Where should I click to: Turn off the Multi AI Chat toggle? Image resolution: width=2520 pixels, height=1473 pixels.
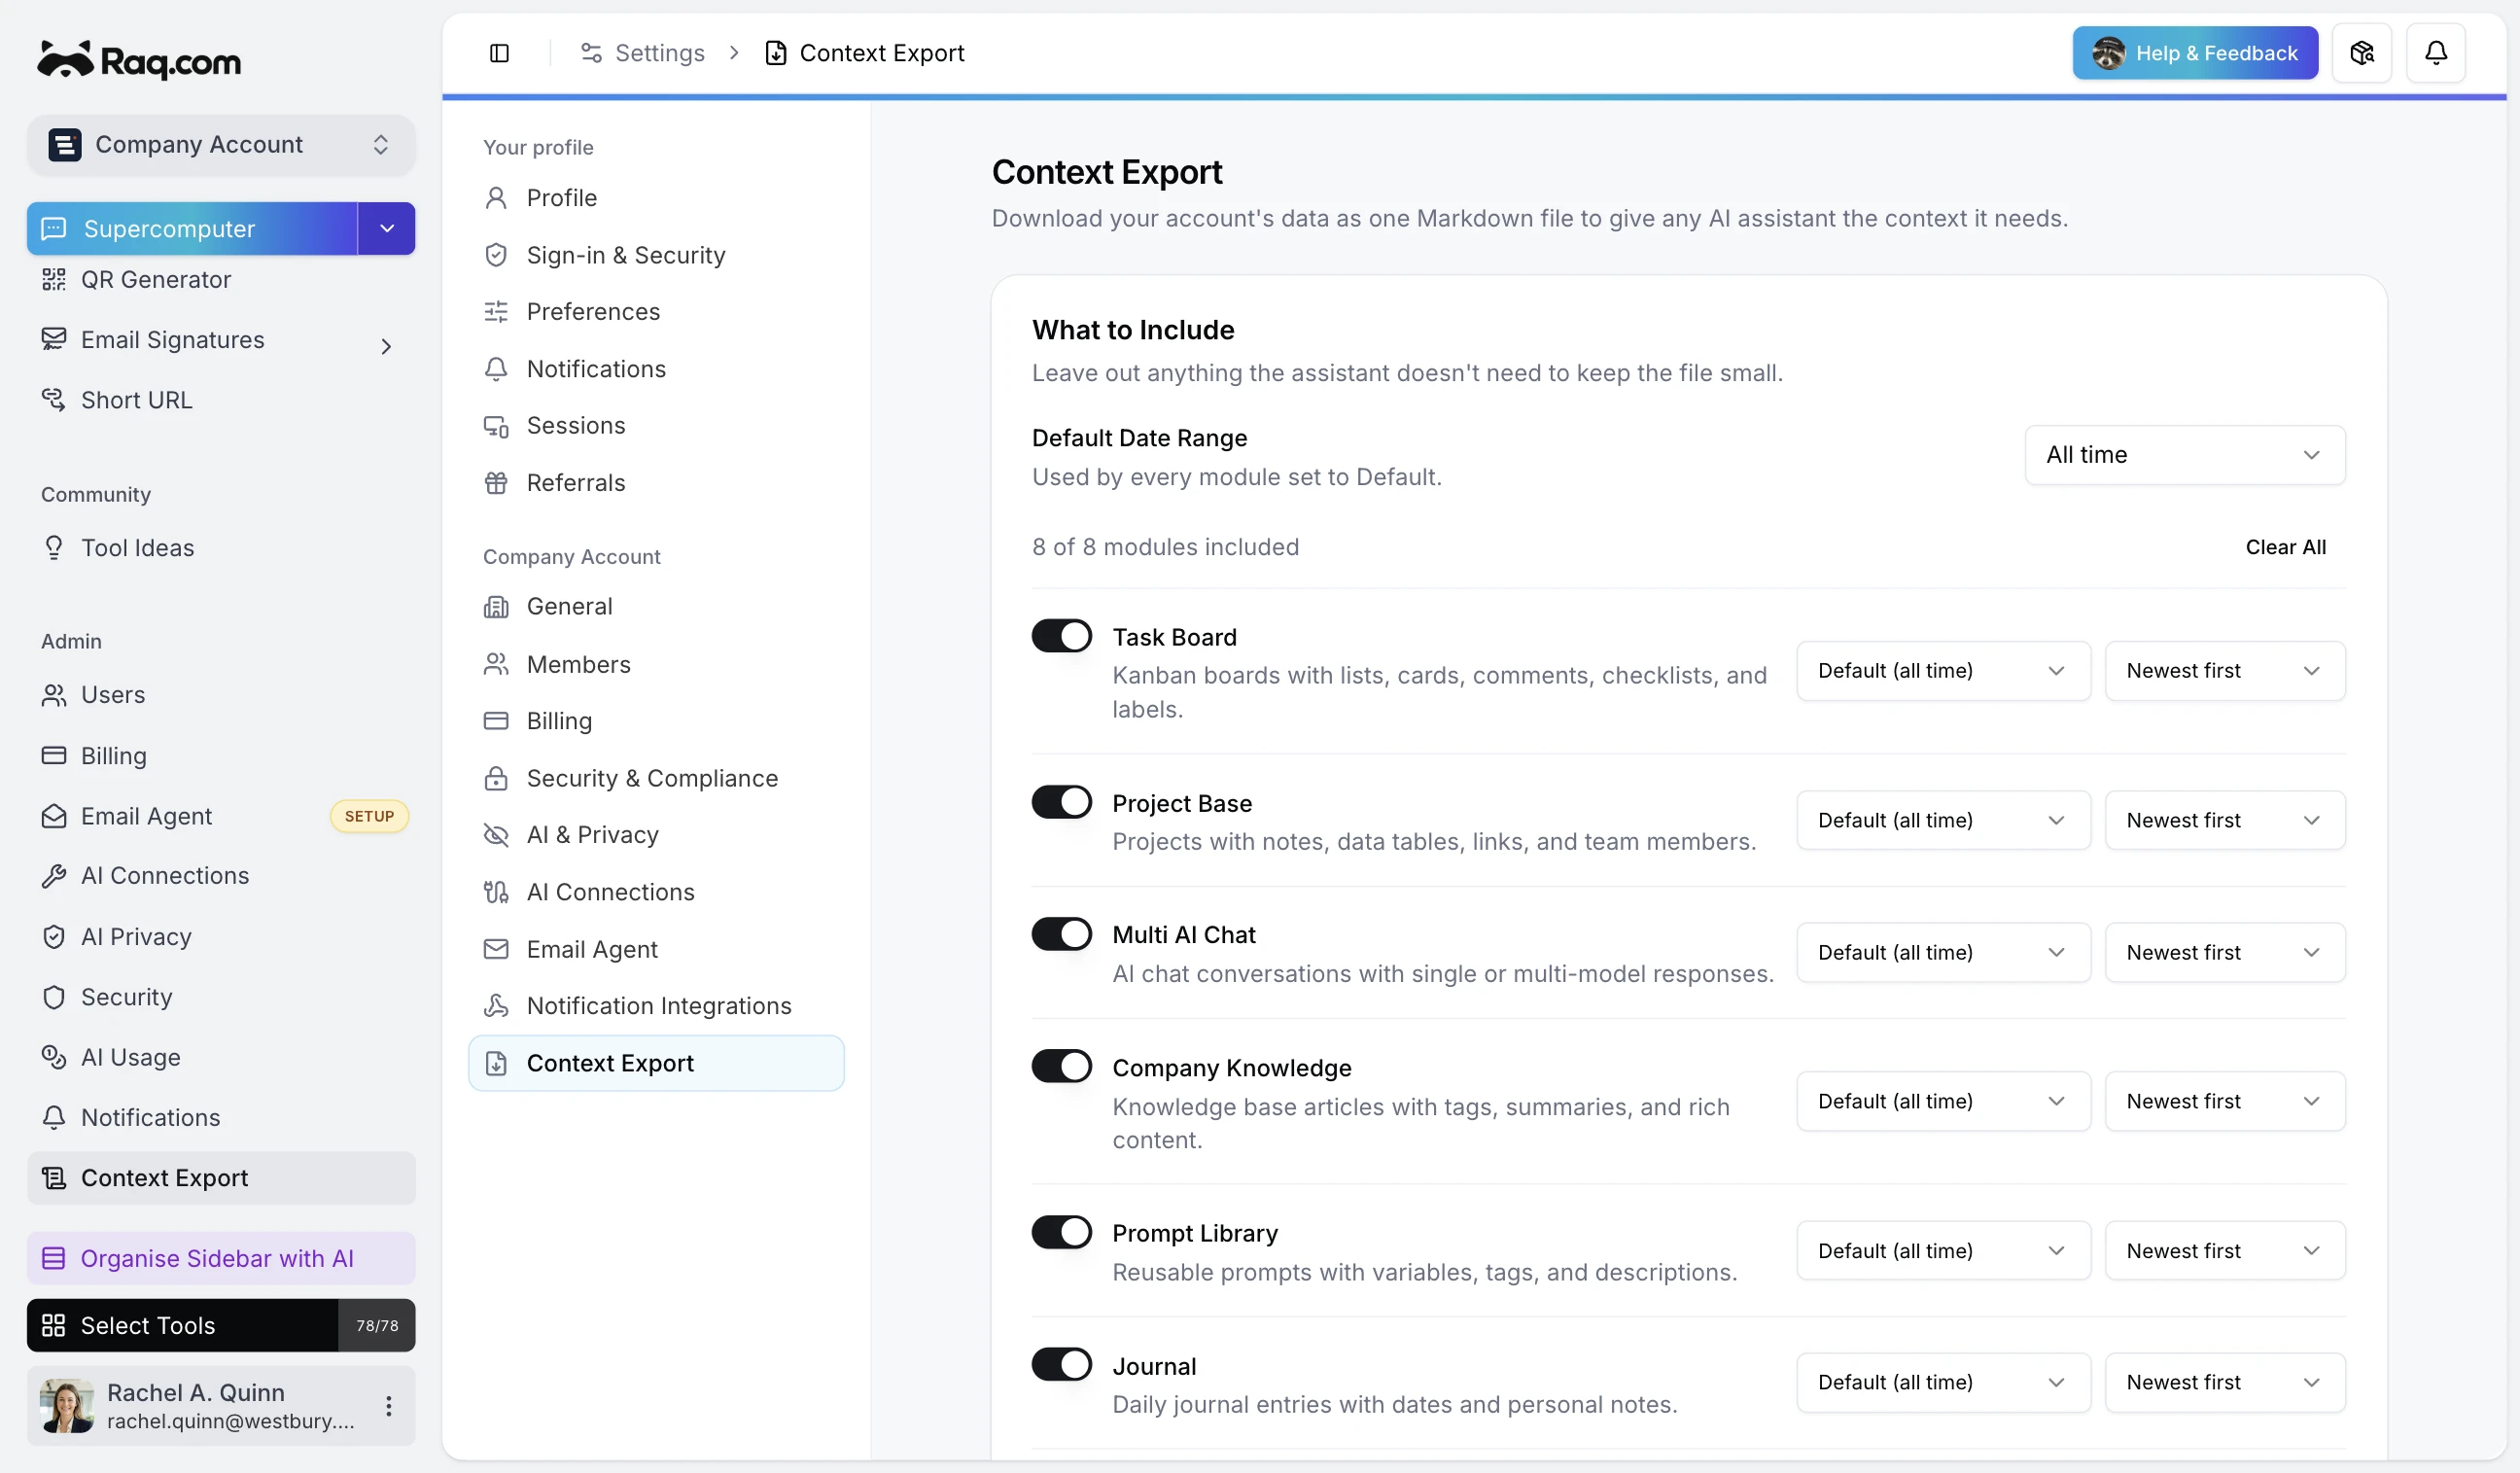[x=1061, y=934]
